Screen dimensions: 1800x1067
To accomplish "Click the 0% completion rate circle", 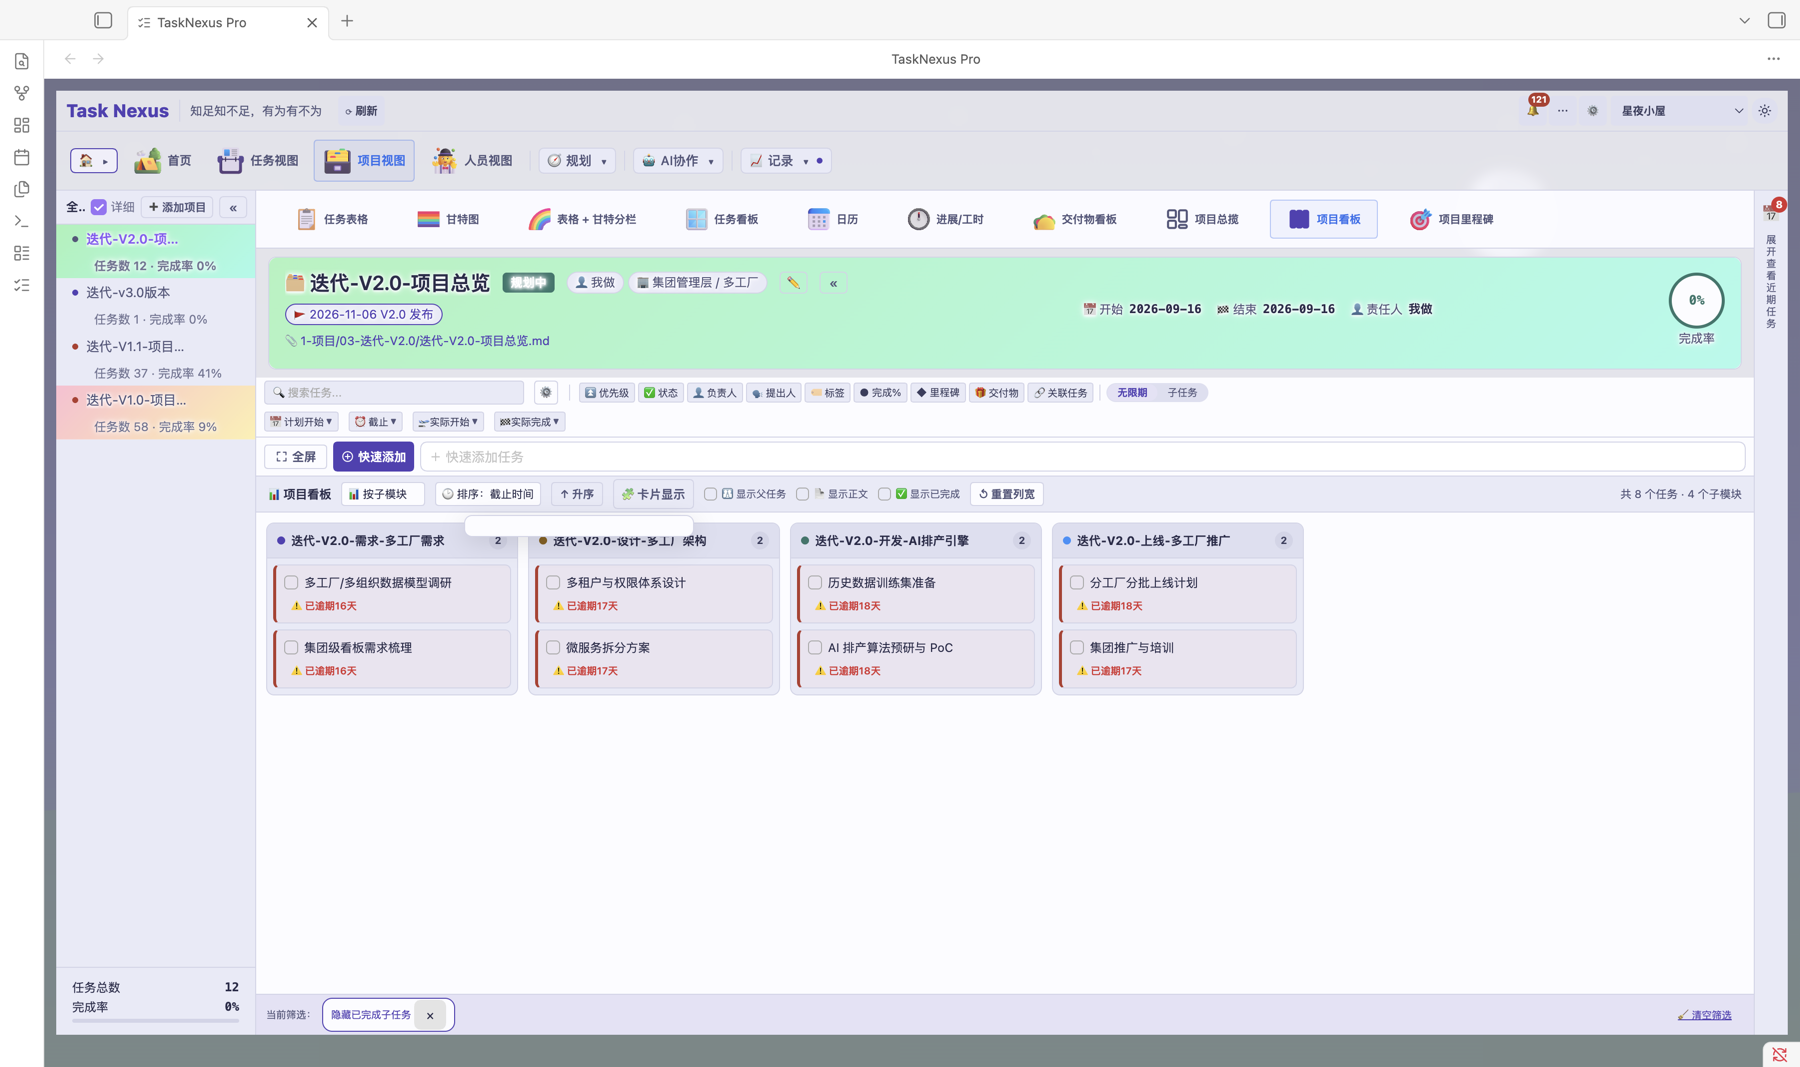I will (x=1696, y=300).
